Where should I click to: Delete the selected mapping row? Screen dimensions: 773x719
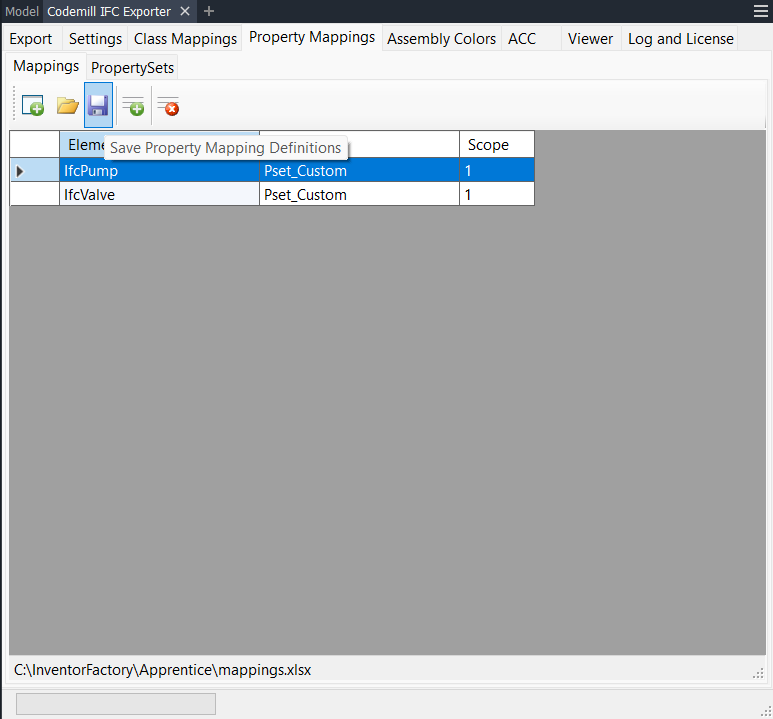[x=168, y=106]
